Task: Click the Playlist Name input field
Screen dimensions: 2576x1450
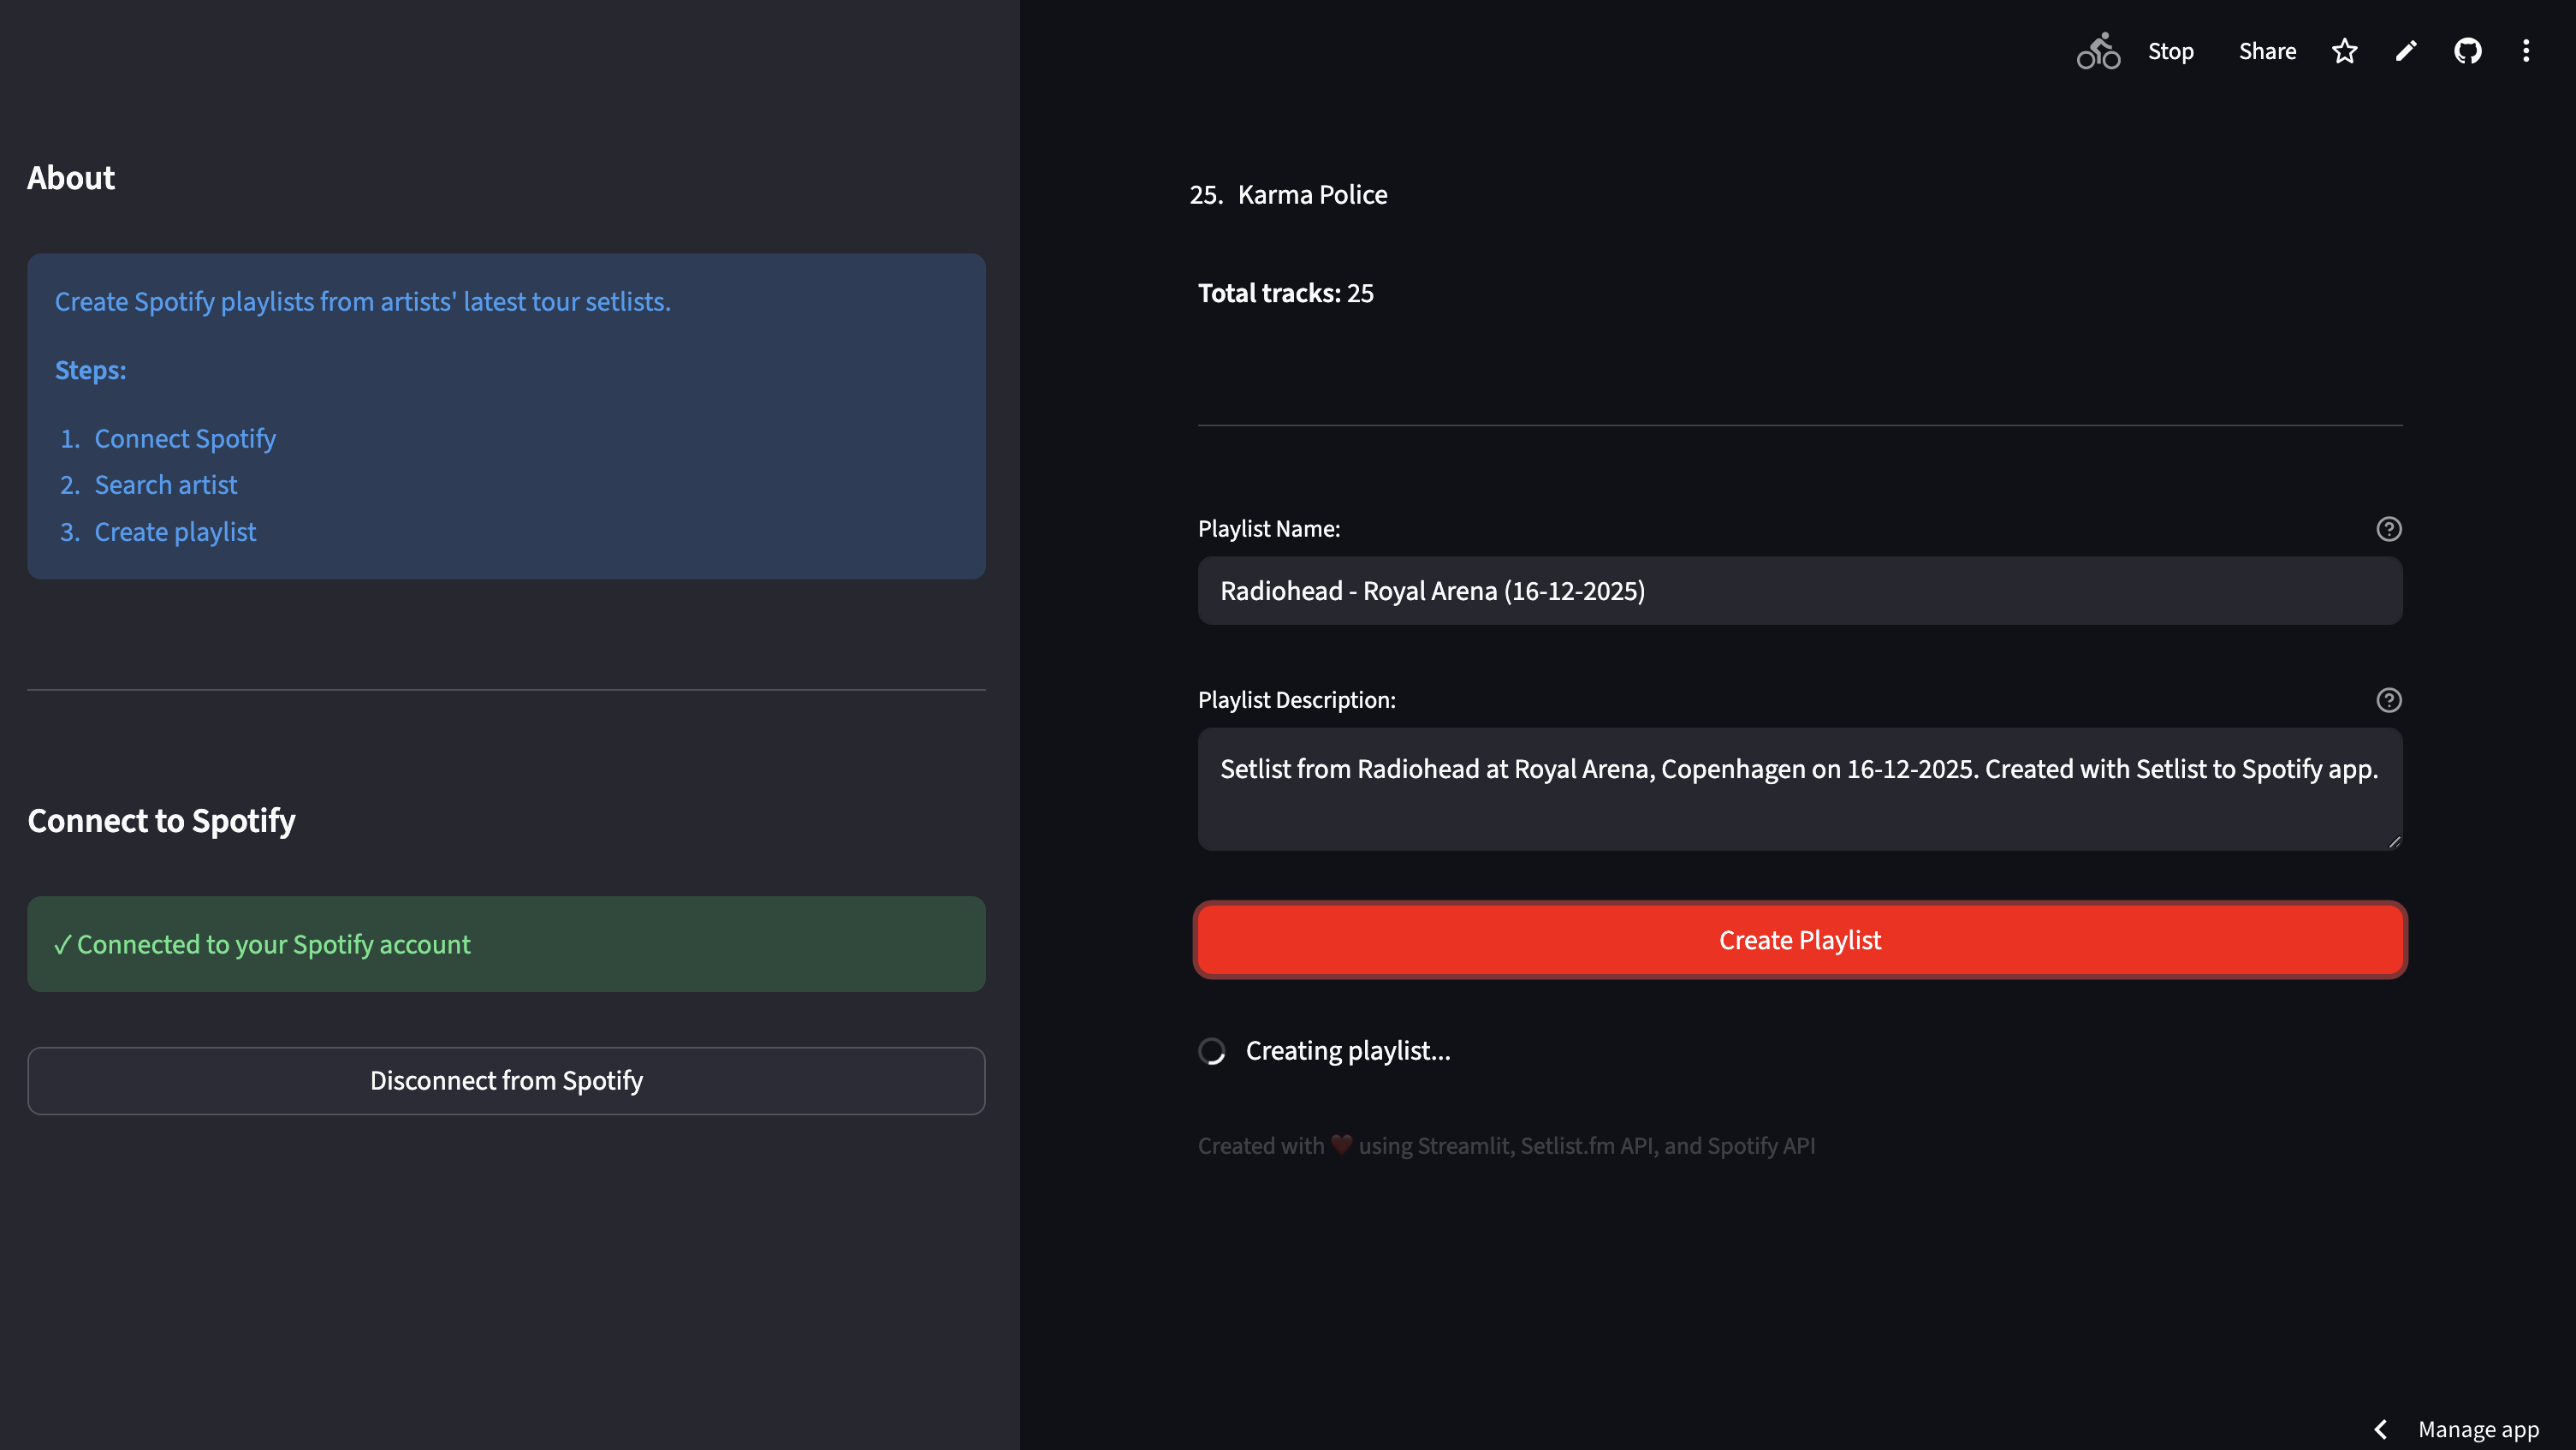Action: click(x=1799, y=591)
